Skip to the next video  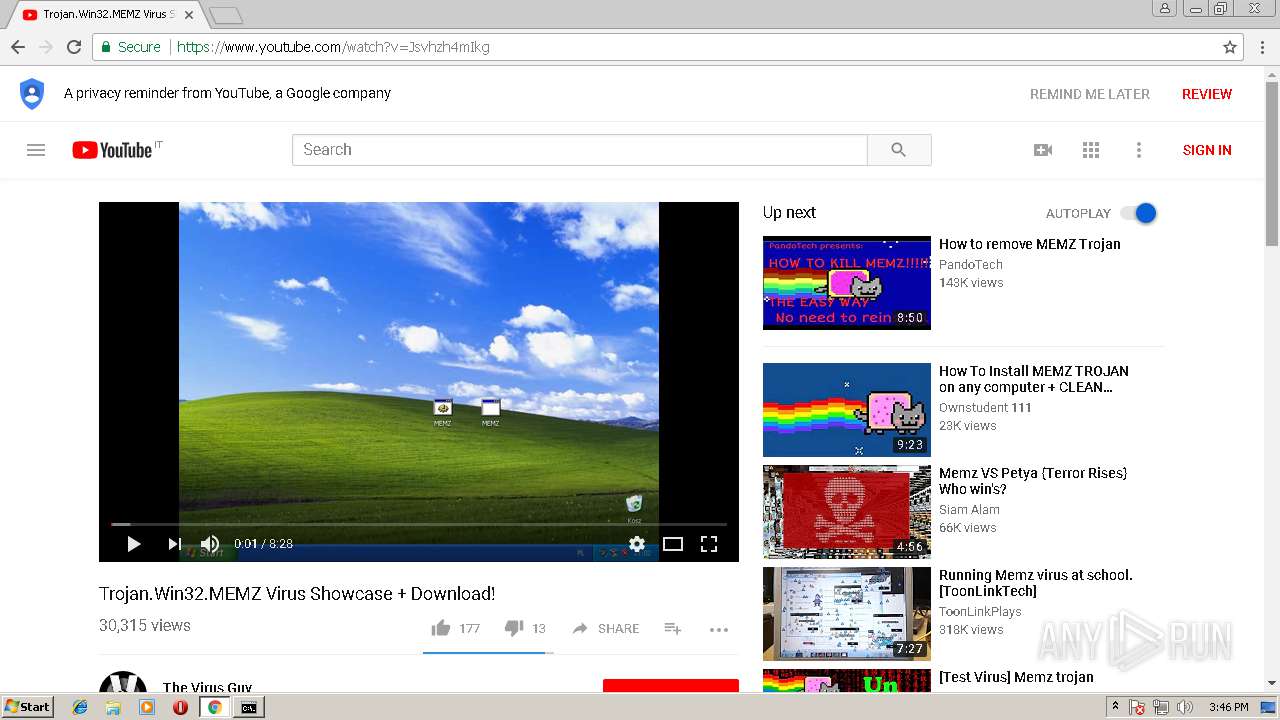174,544
